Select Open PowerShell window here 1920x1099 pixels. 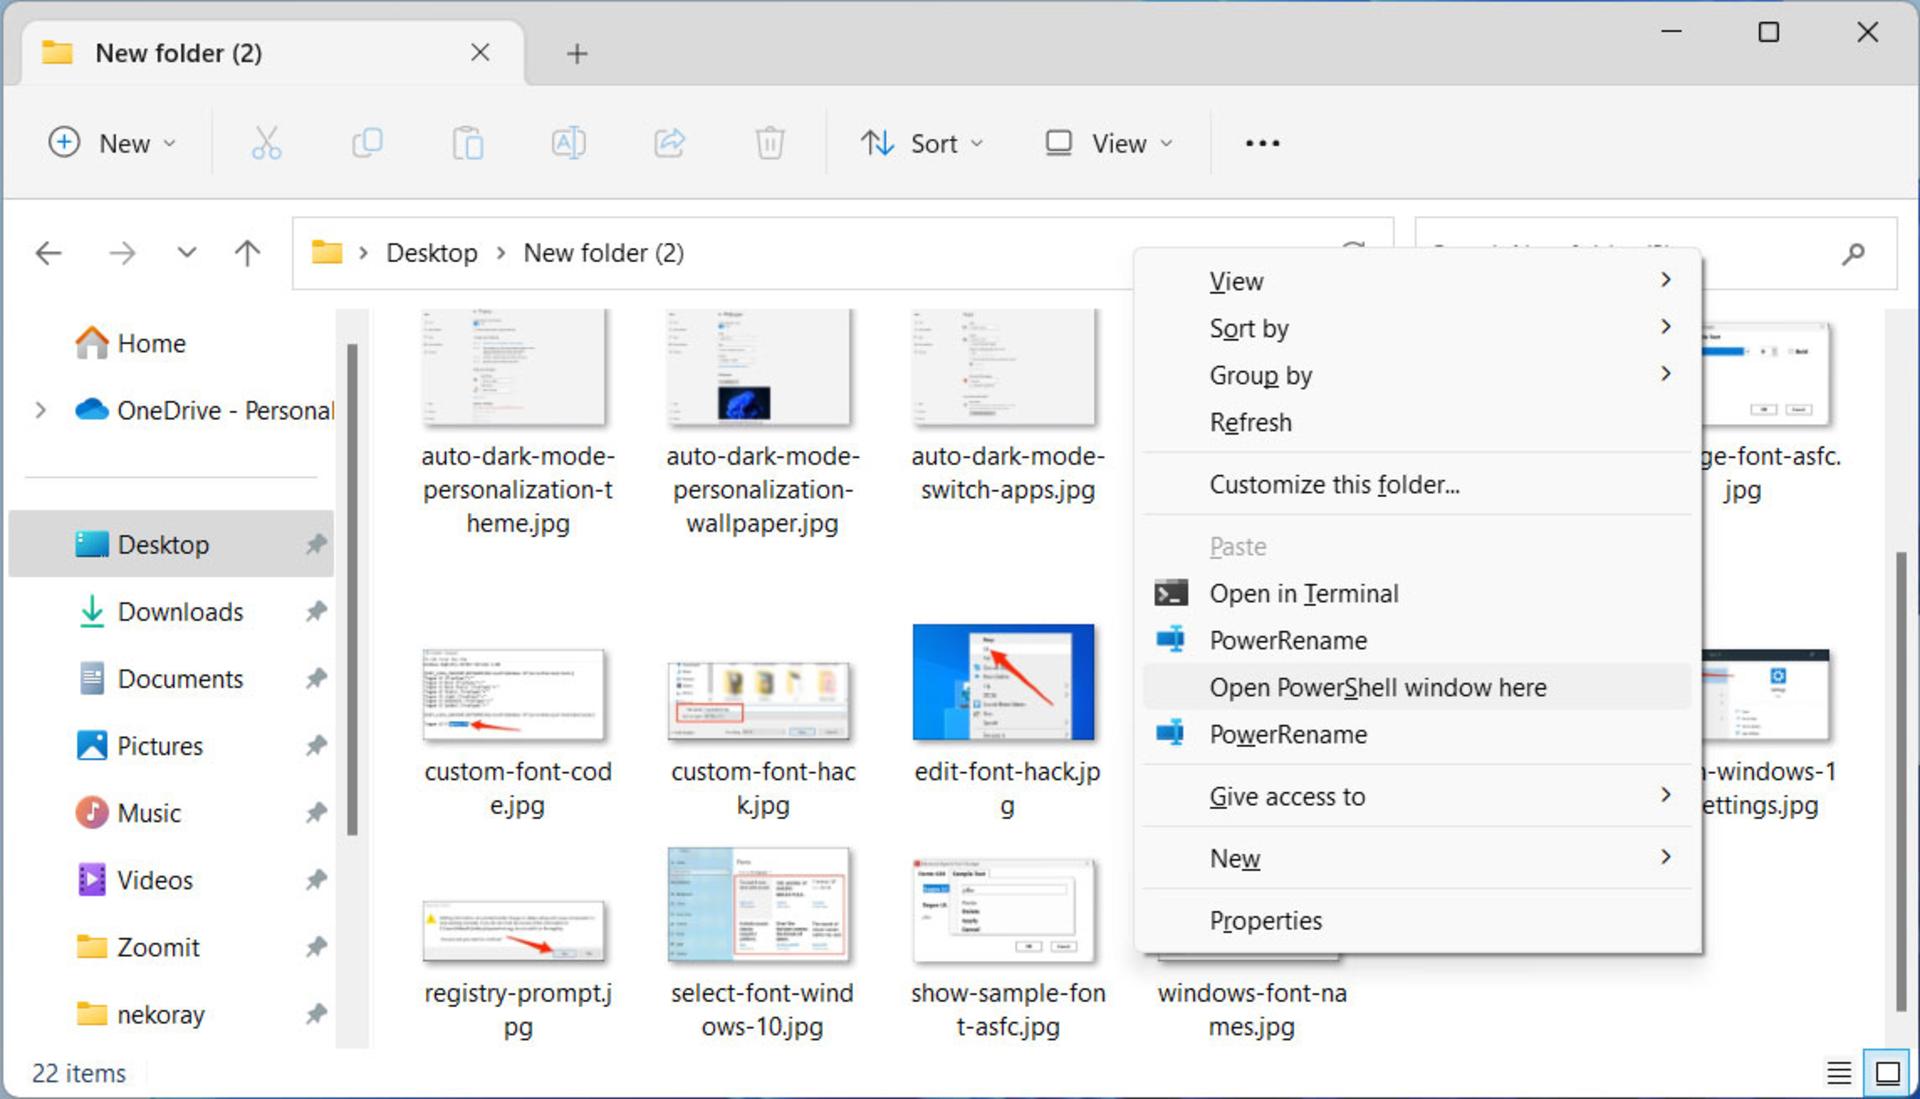click(x=1418, y=687)
